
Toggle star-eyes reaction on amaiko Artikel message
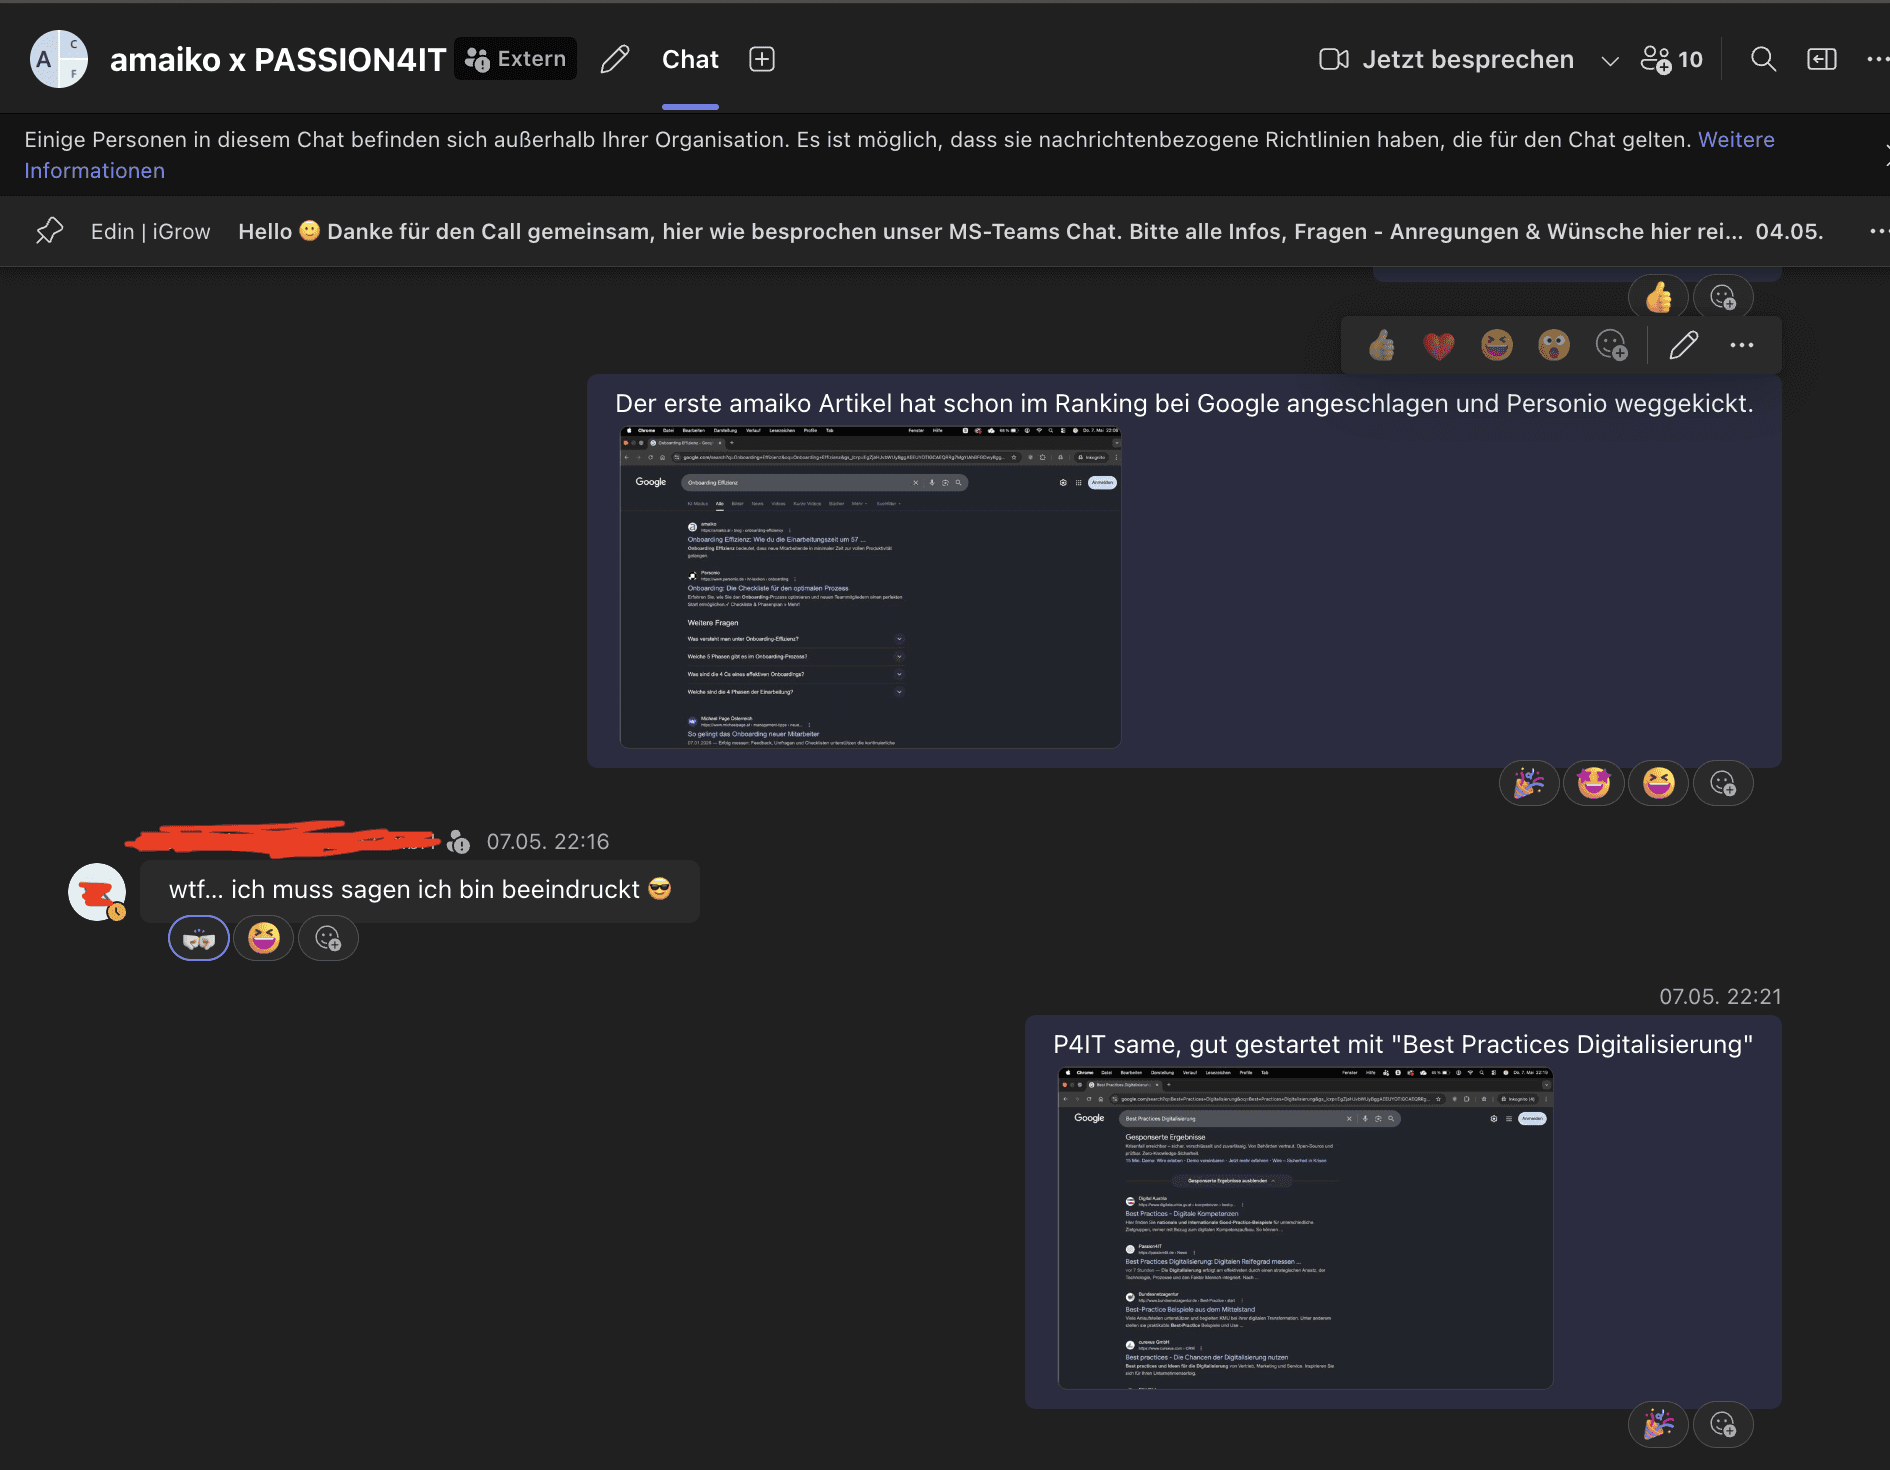coord(1594,783)
